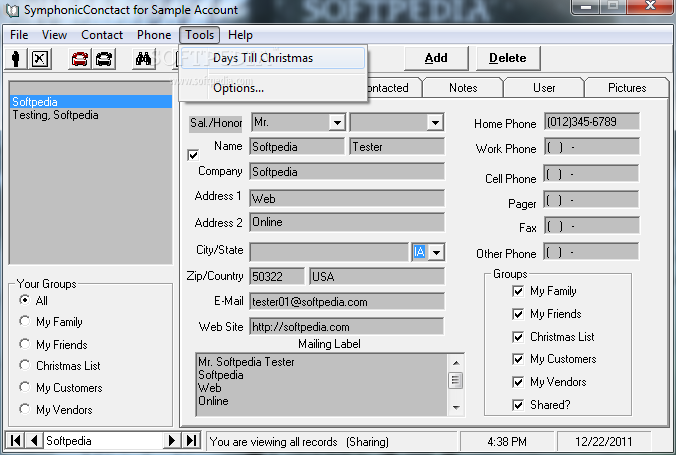Open the Mr. salutation dropdown

pyautogui.click(x=337, y=123)
